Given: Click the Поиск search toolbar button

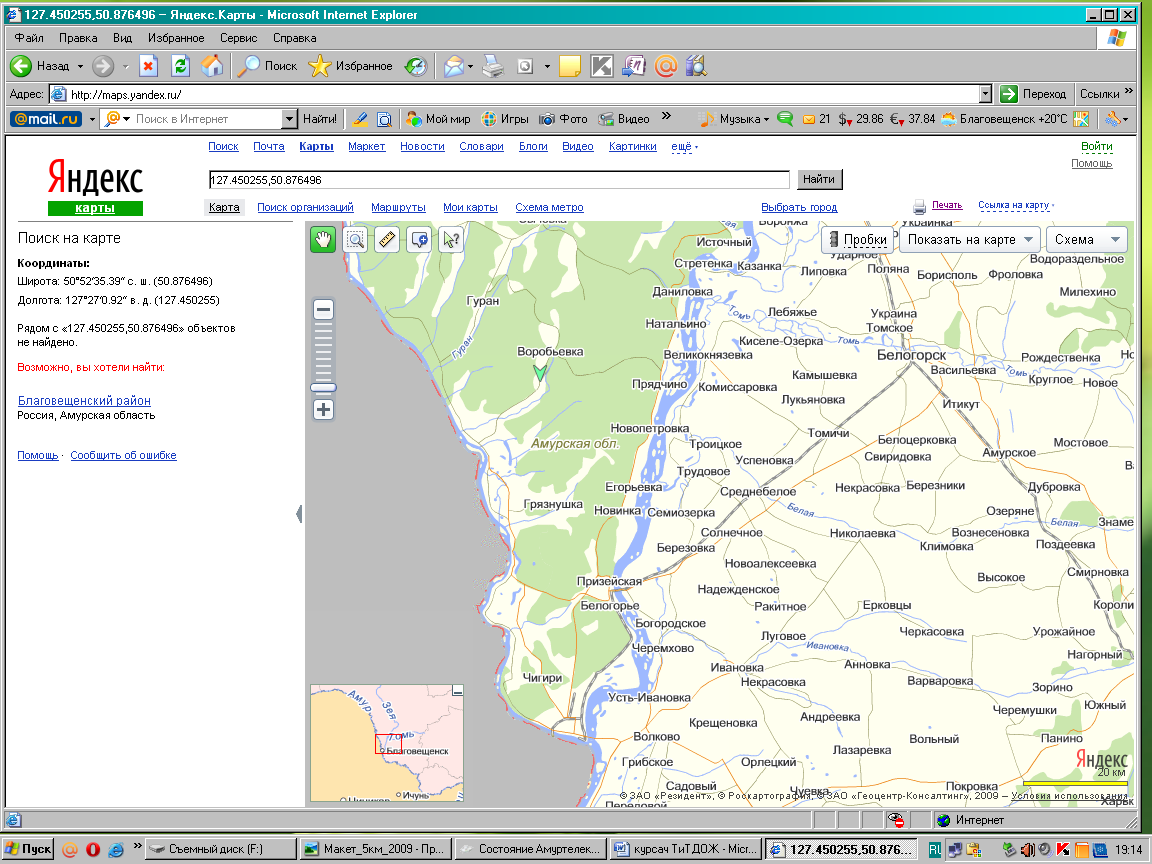Looking at the screenshot, I should pos(268,66).
